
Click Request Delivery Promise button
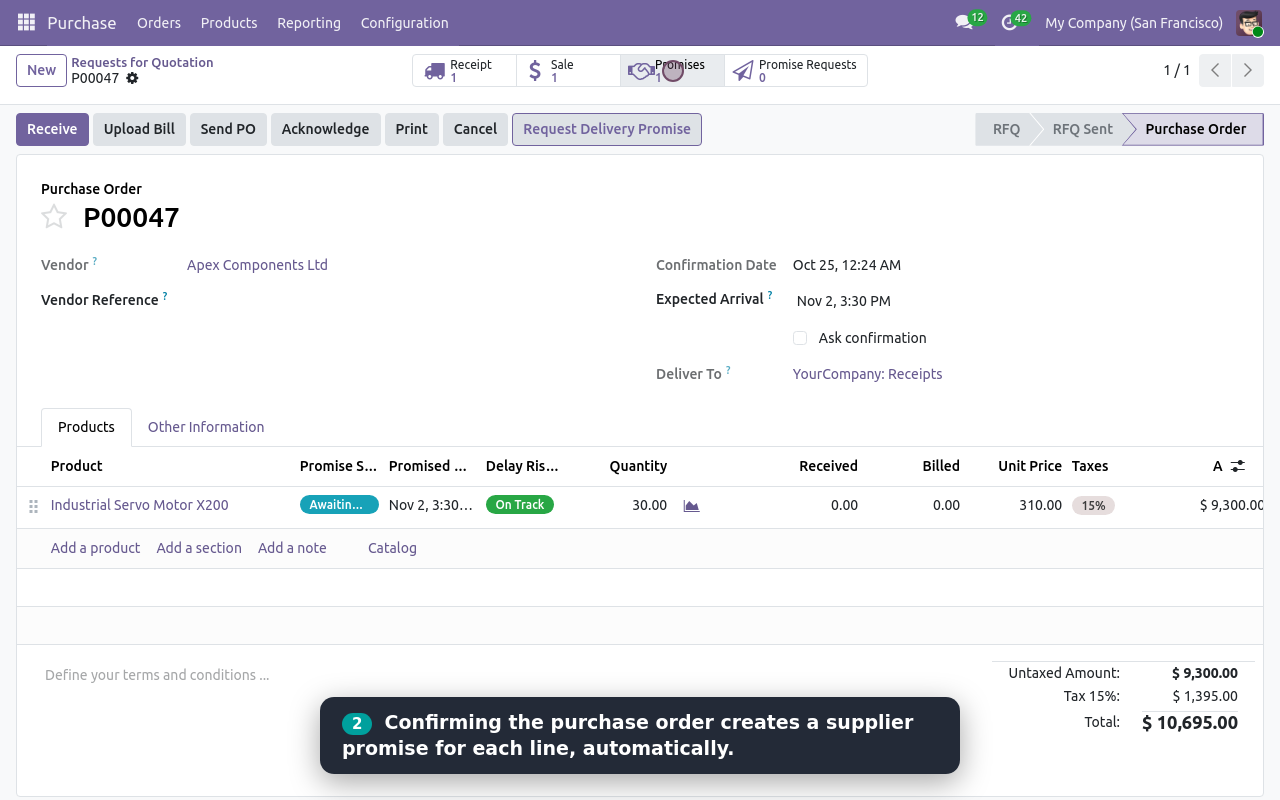coord(607,129)
